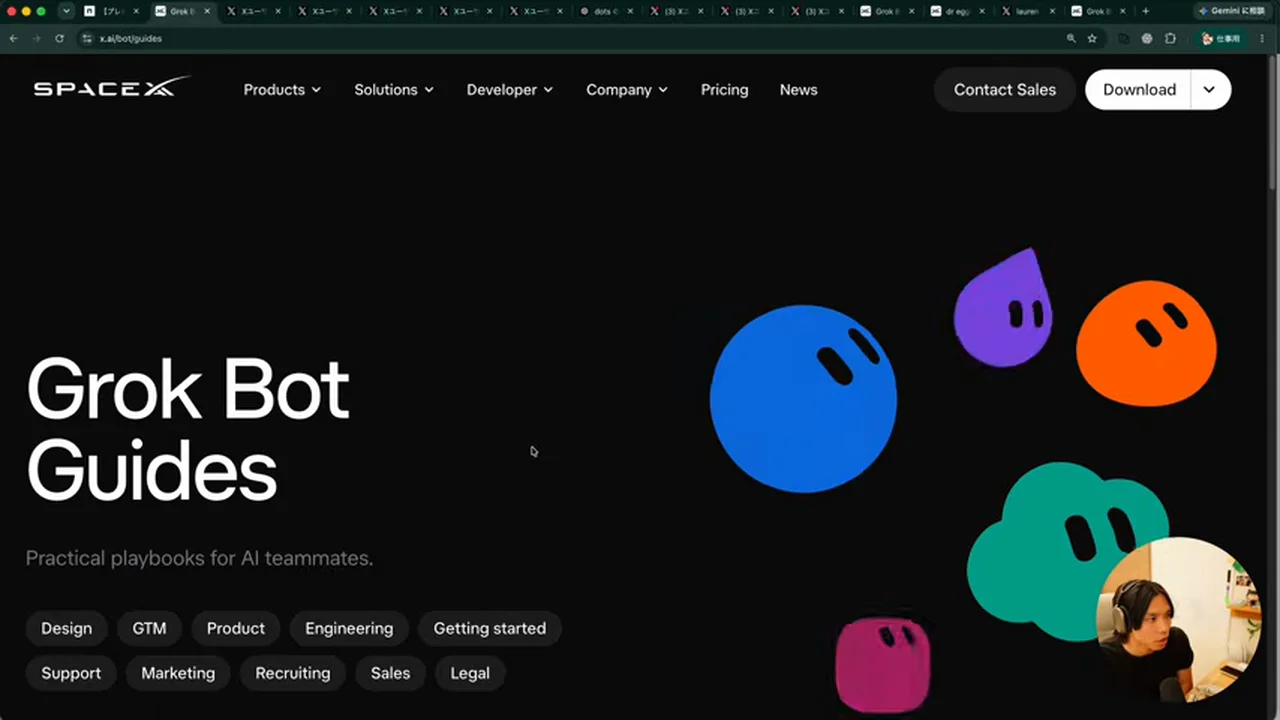1280x720 pixels.
Task: Open the tab search dropdown arrow
Action: click(x=66, y=11)
